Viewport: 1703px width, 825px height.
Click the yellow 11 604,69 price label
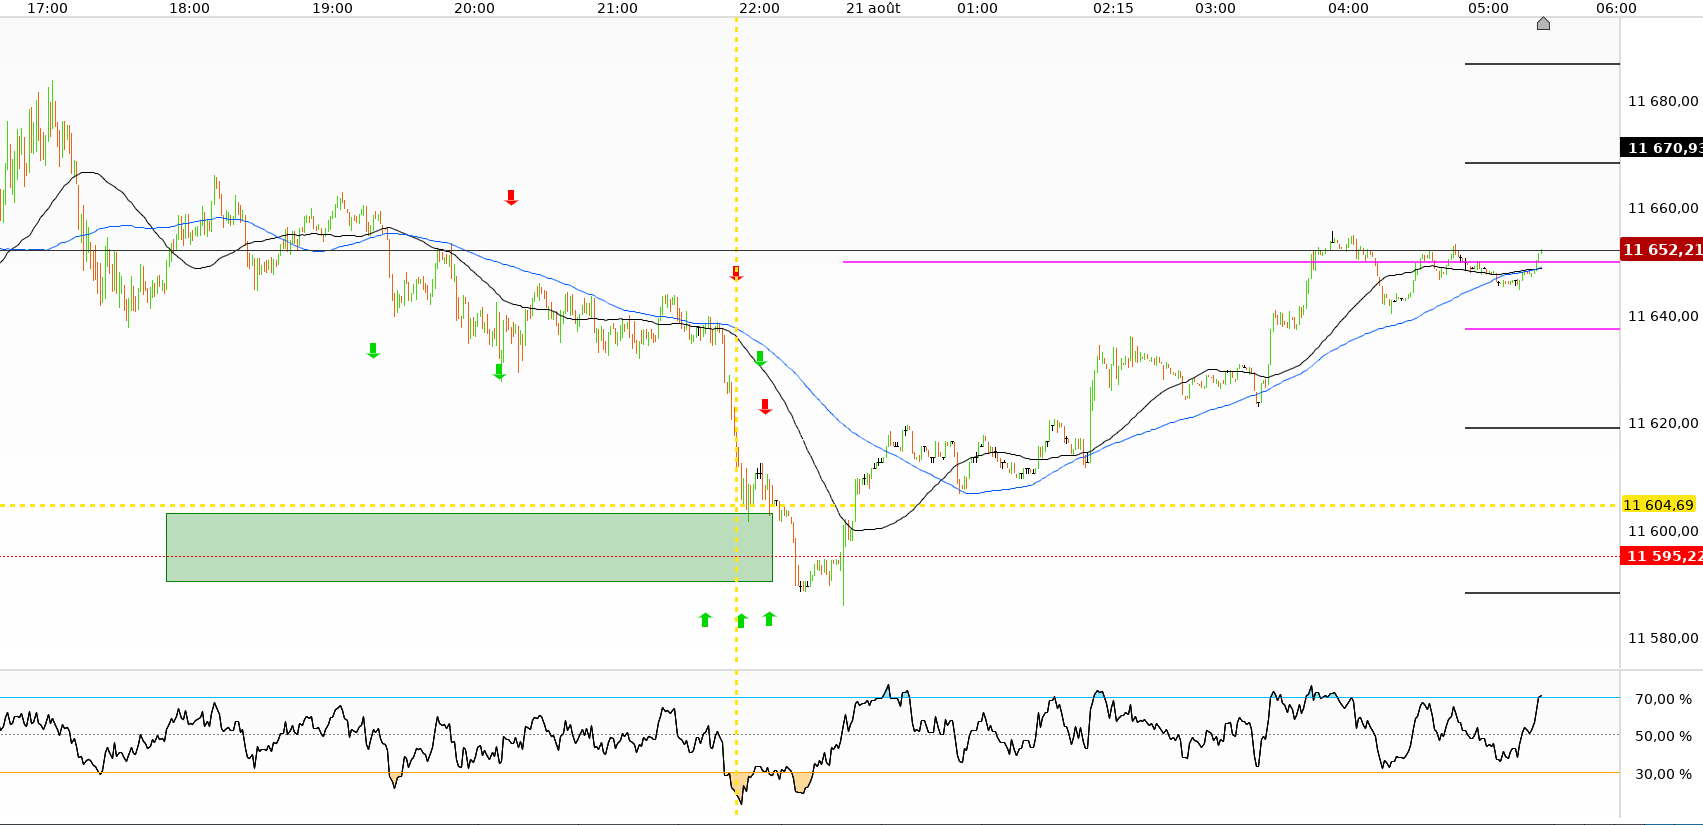tap(1658, 505)
